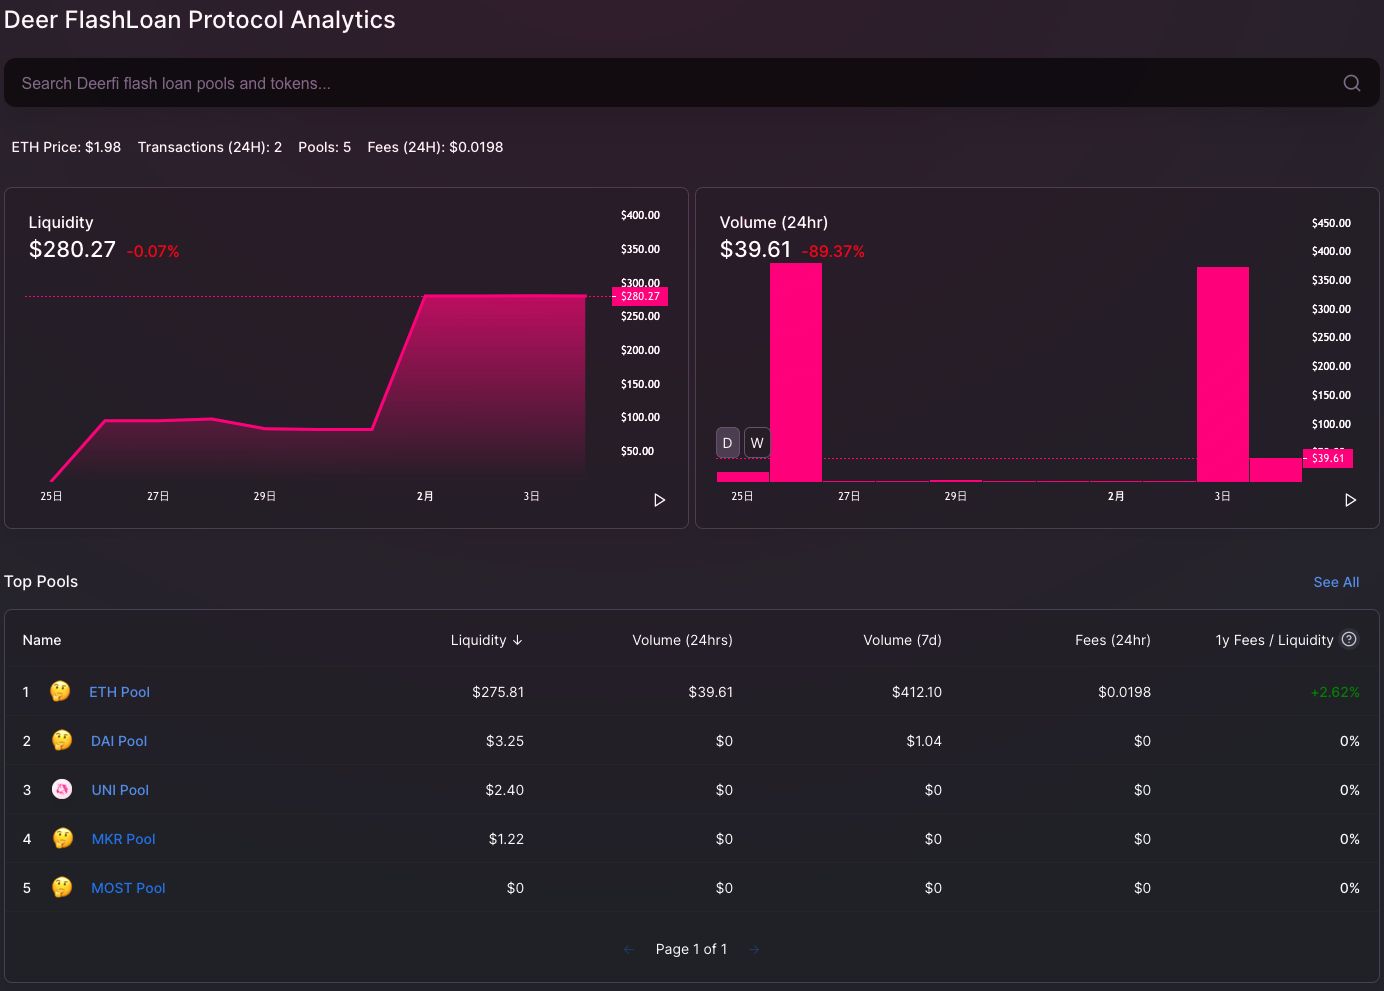Click the ETH Price: $1.98 stat
Viewport: 1384px width, 991px height.
66,147
